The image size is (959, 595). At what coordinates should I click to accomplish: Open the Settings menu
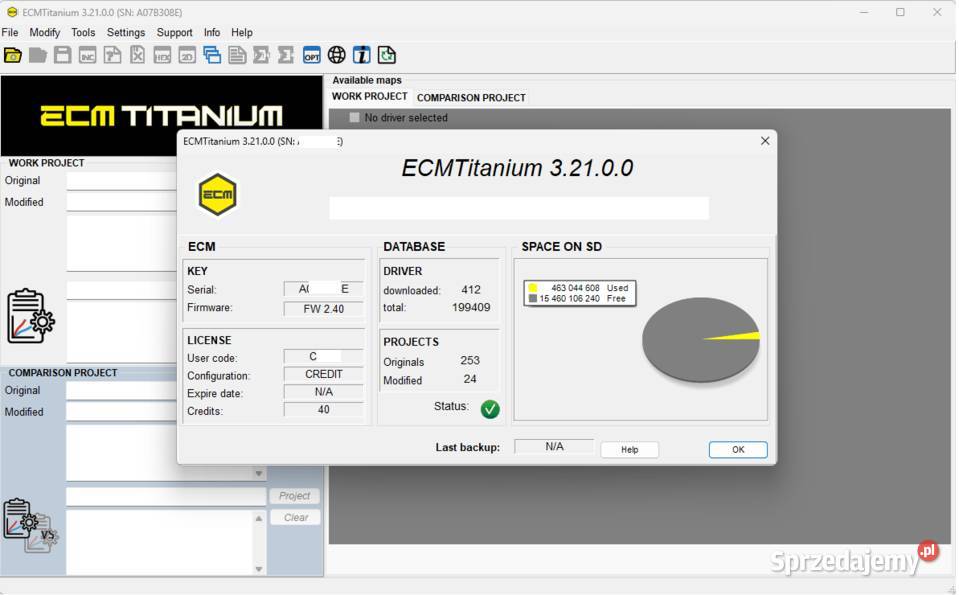pos(125,32)
